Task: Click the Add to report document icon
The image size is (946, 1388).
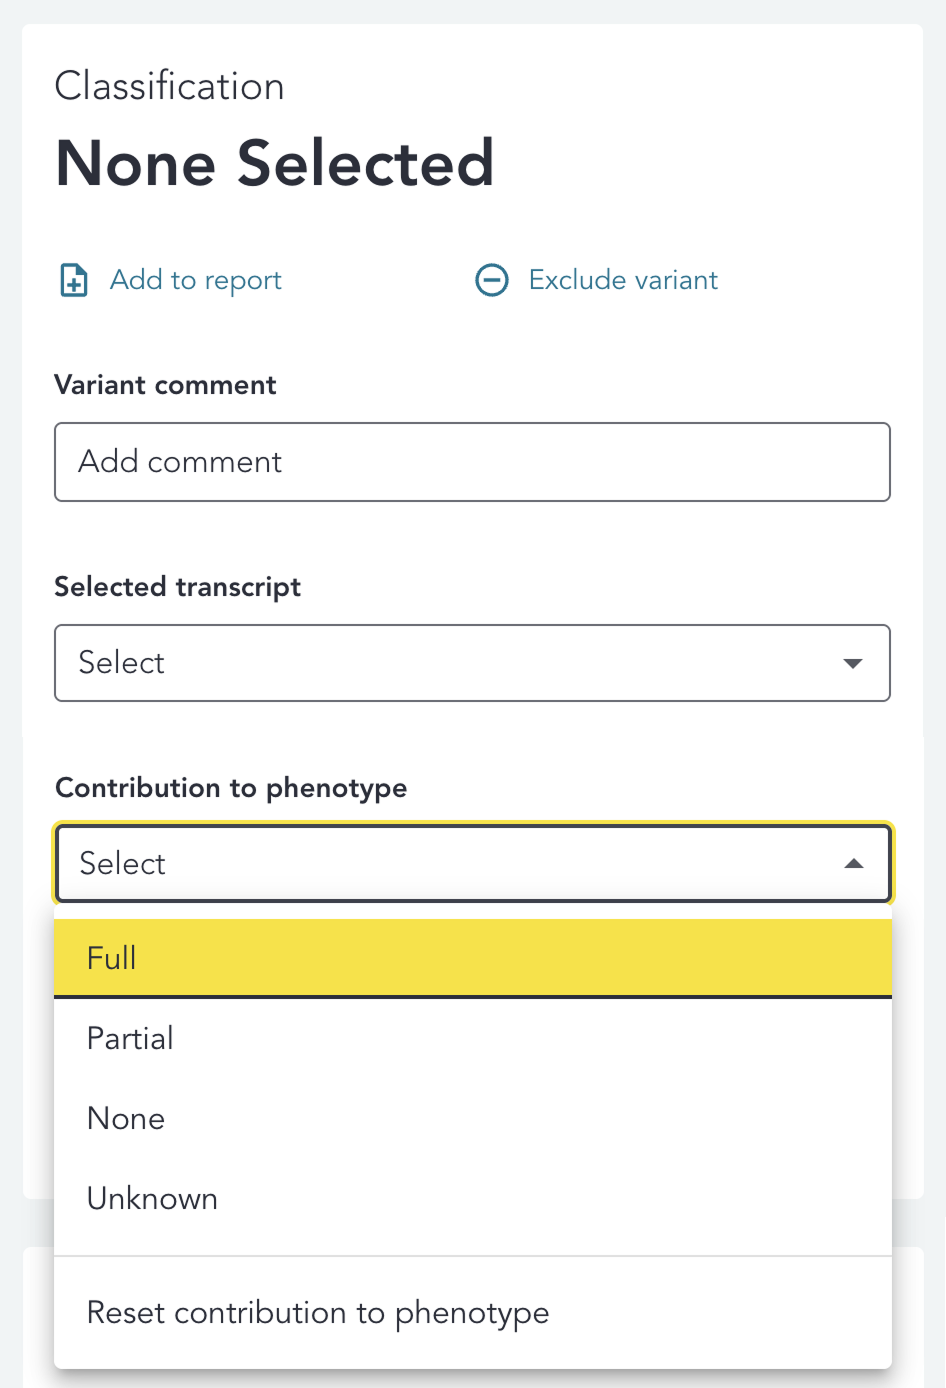Action: (74, 280)
